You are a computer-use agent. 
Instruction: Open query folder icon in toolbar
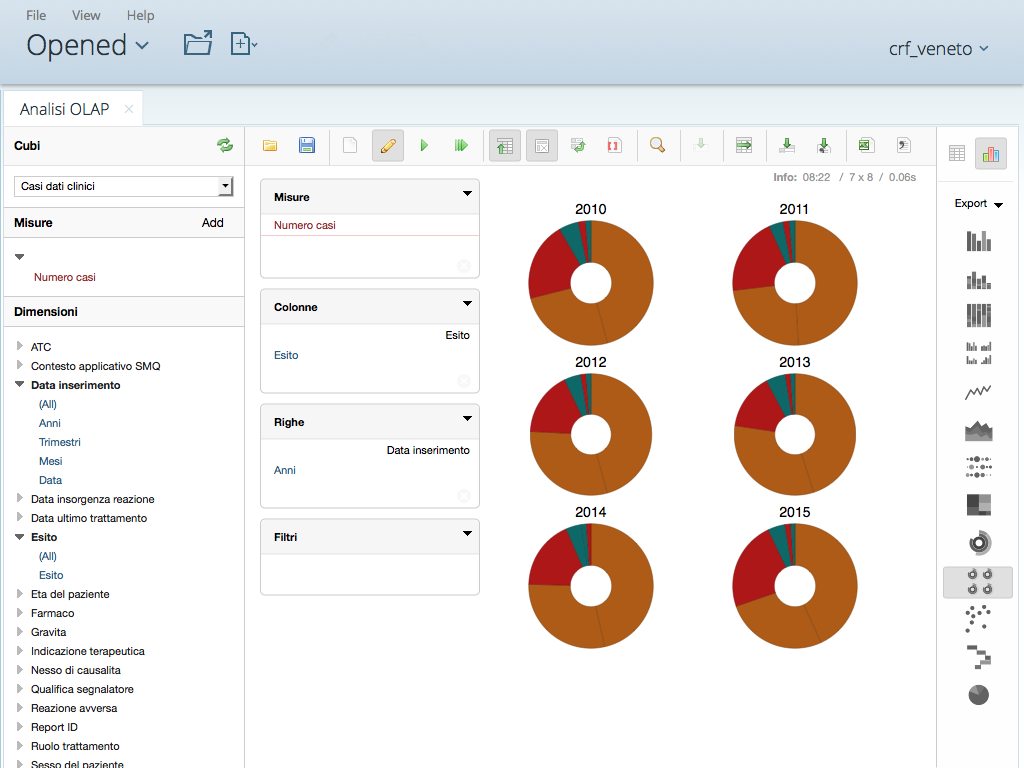270,146
